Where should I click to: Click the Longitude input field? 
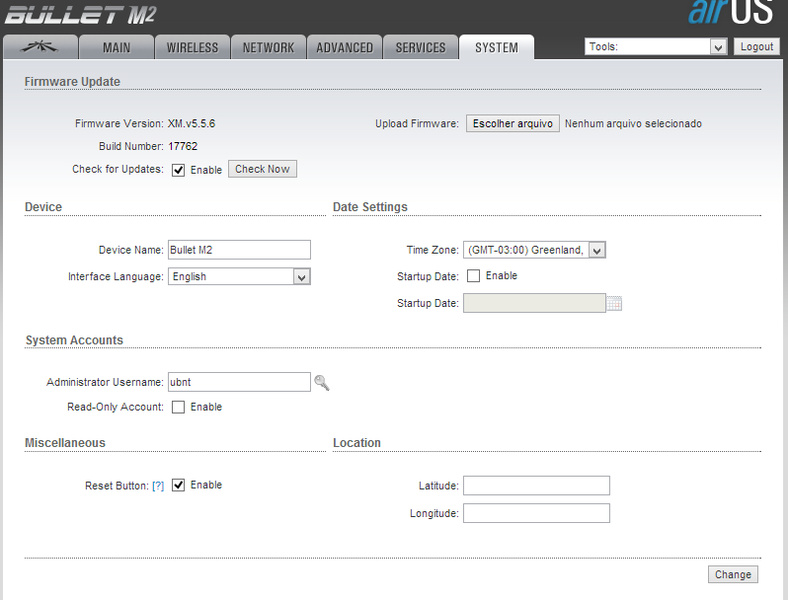536,513
